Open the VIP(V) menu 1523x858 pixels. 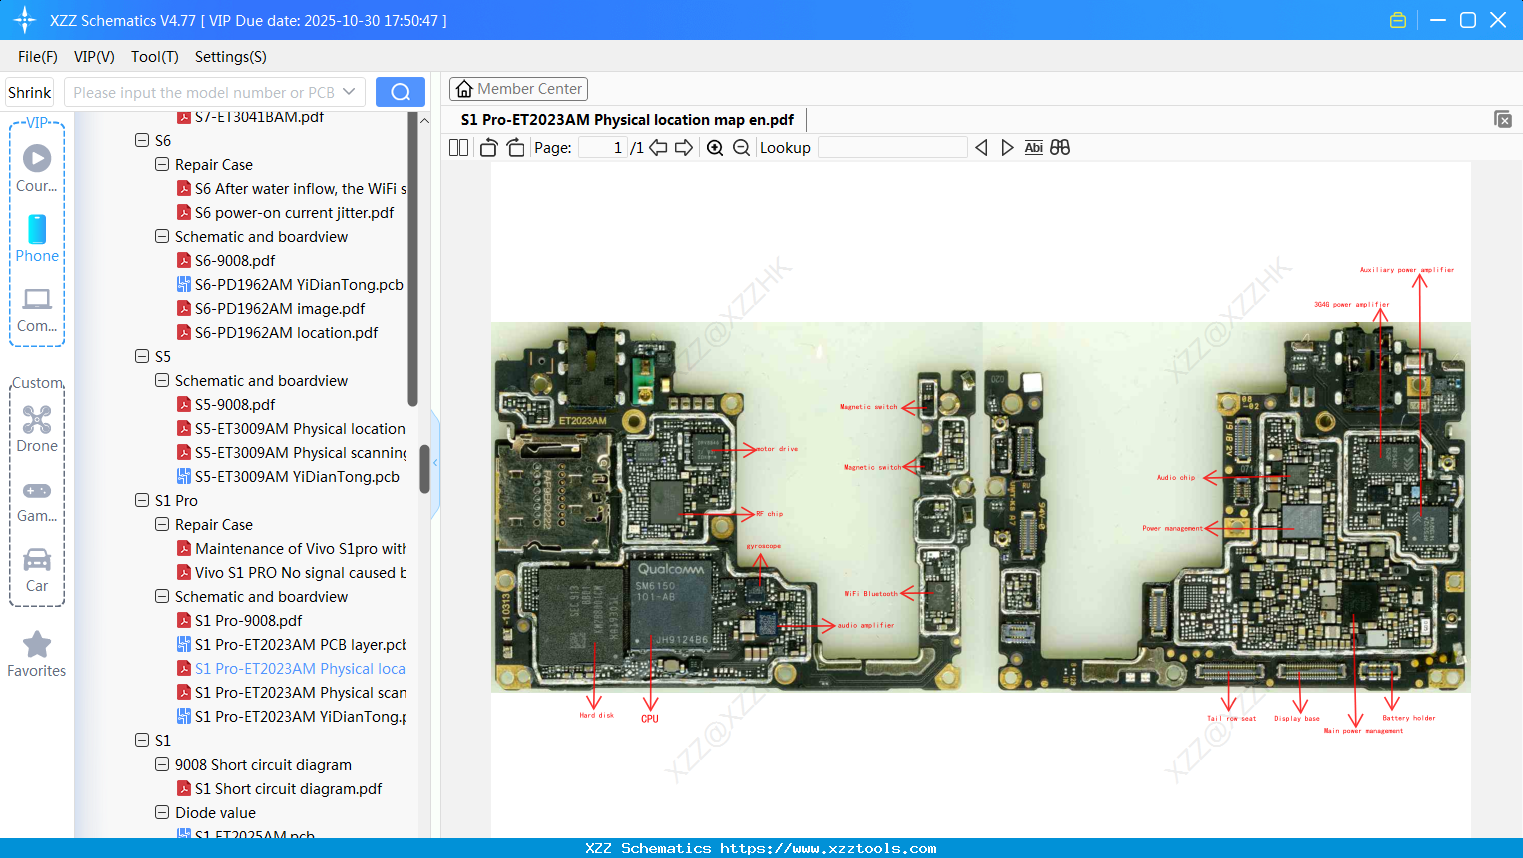pyautogui.click(x=94, y=57)
